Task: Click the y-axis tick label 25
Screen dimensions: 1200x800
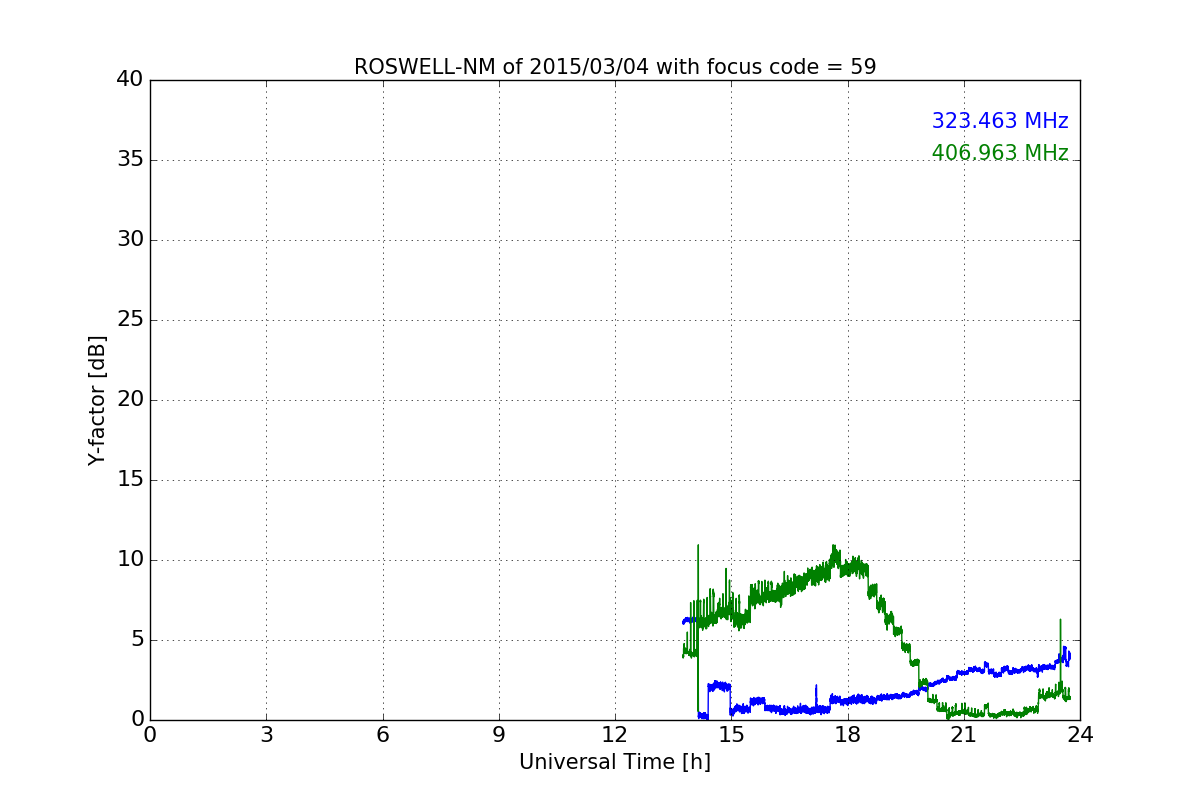Action: pos(130,319)
